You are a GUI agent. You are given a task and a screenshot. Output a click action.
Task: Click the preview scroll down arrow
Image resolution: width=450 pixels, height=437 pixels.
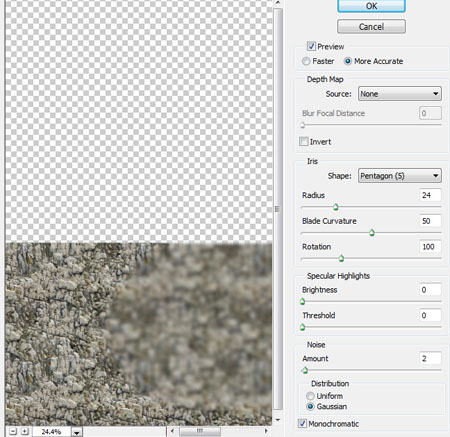pos(278,420)
